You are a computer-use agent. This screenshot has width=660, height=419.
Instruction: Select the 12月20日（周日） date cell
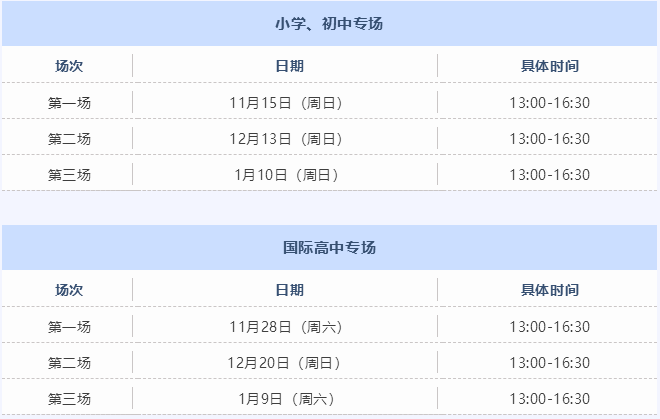click(285, 362)
